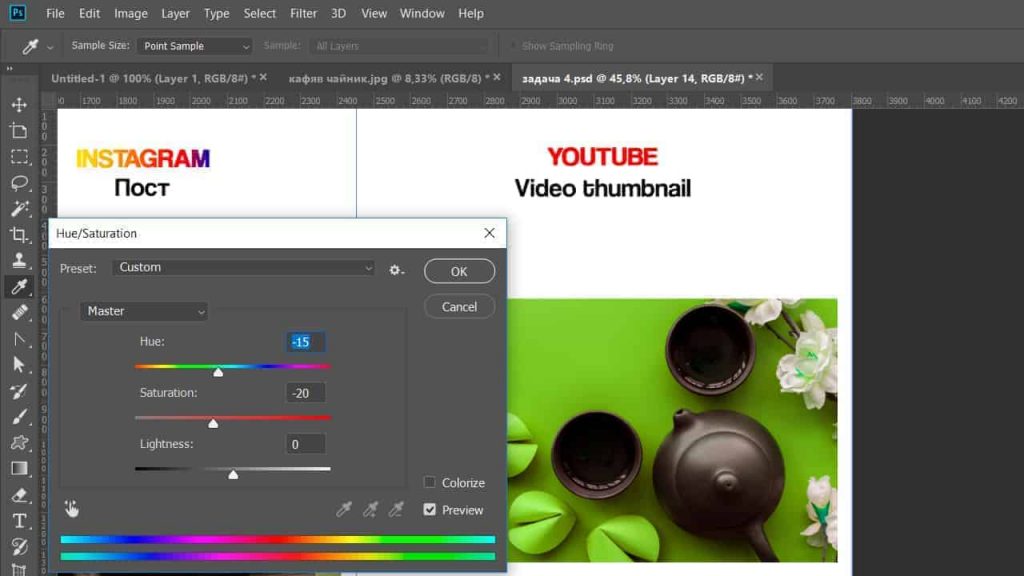Select the Lasso tool
1024x576 pixels.
(19, 183)
